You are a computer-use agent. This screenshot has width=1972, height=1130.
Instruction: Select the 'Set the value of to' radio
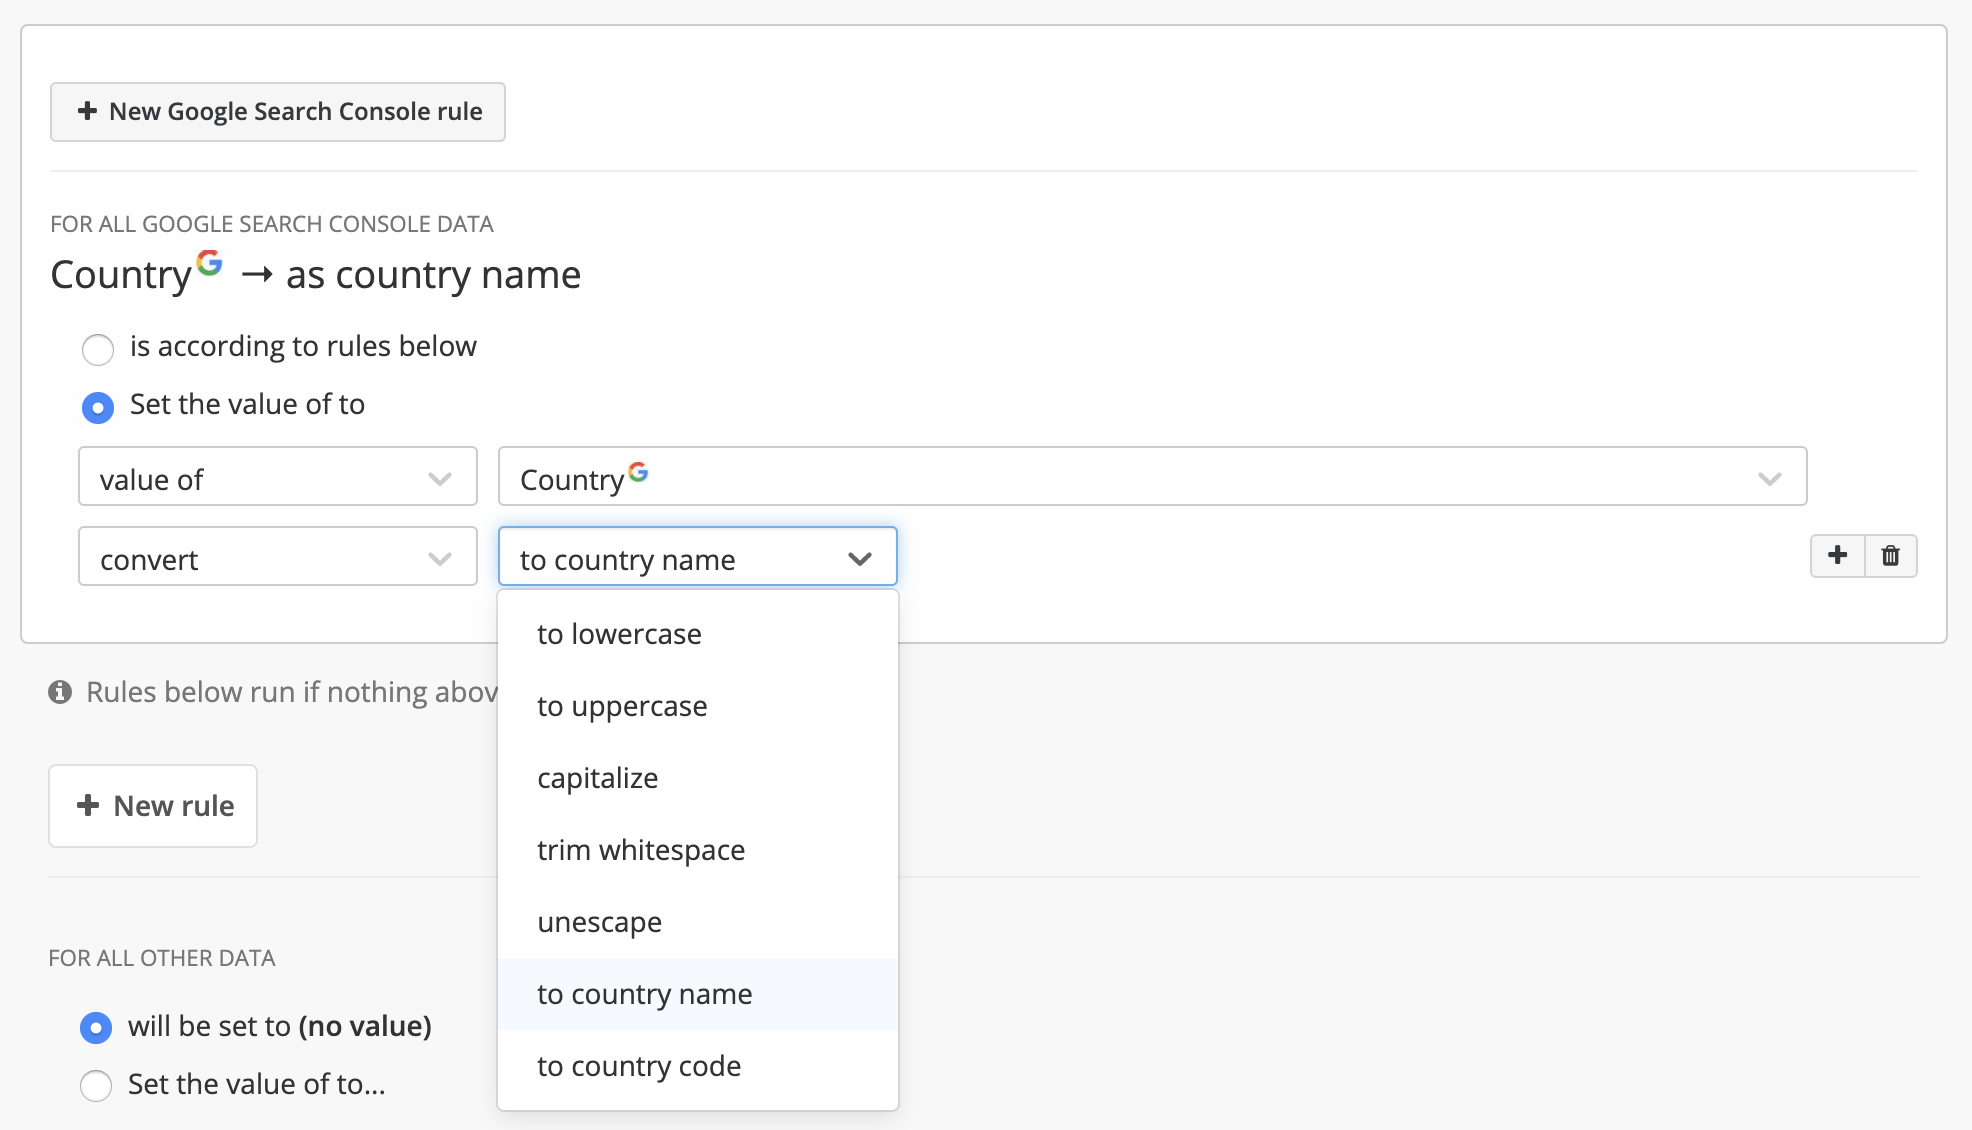pyautogui.click(x=98, y=407)
